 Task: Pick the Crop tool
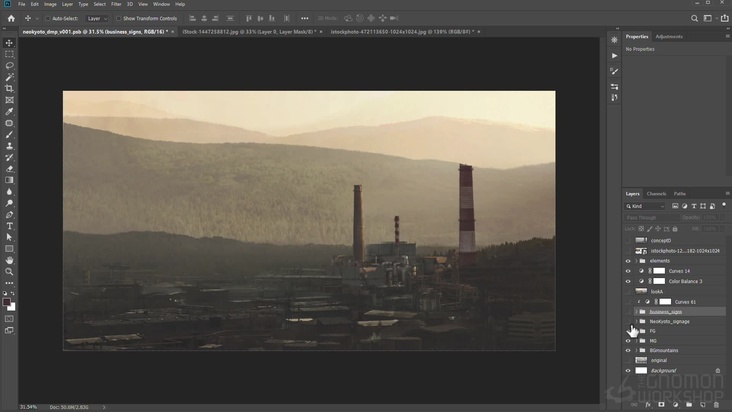pos(9,88)
